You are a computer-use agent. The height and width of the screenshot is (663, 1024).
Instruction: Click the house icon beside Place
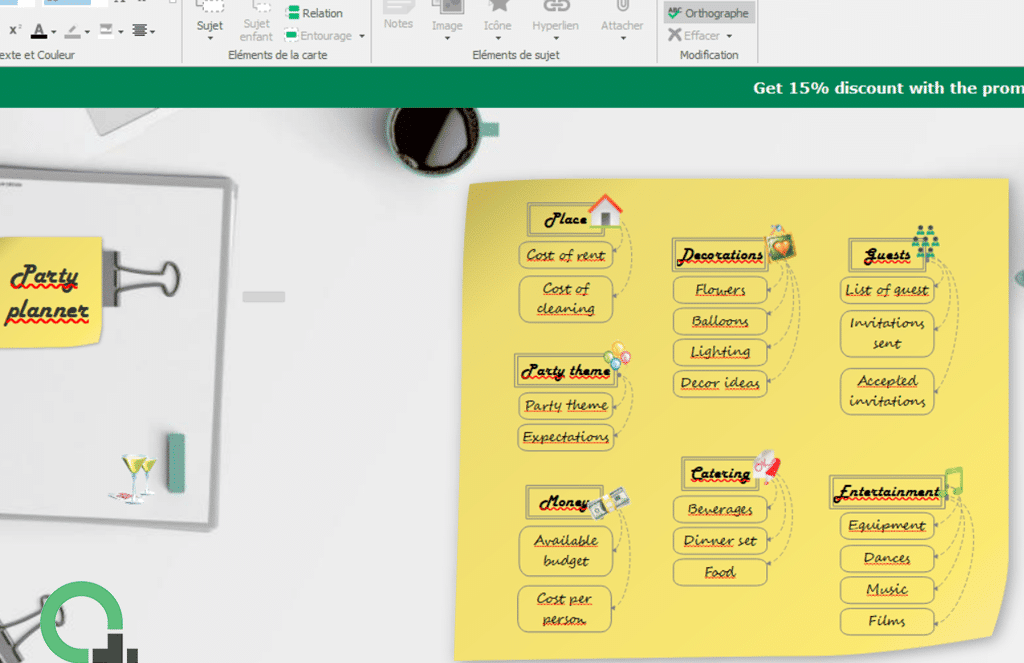click(605, 211)
